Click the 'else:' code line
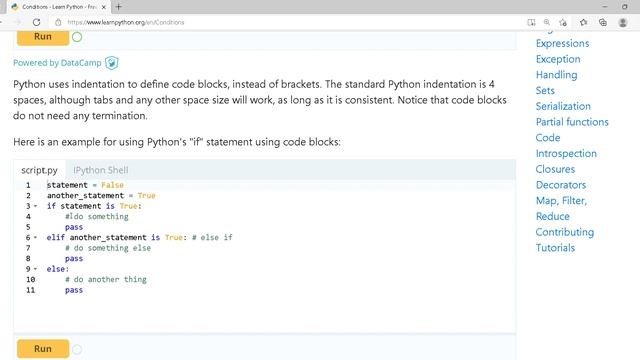The width and height of the screenshot is (640, 360). click(x=58, y=269)
